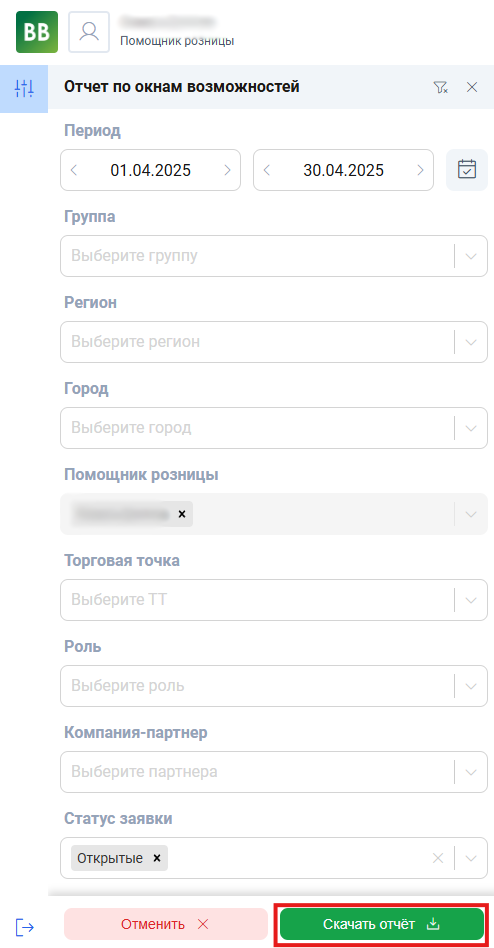Click the logout icon at bottom left
The image size is (494, 948).
[x=24, y=926]
